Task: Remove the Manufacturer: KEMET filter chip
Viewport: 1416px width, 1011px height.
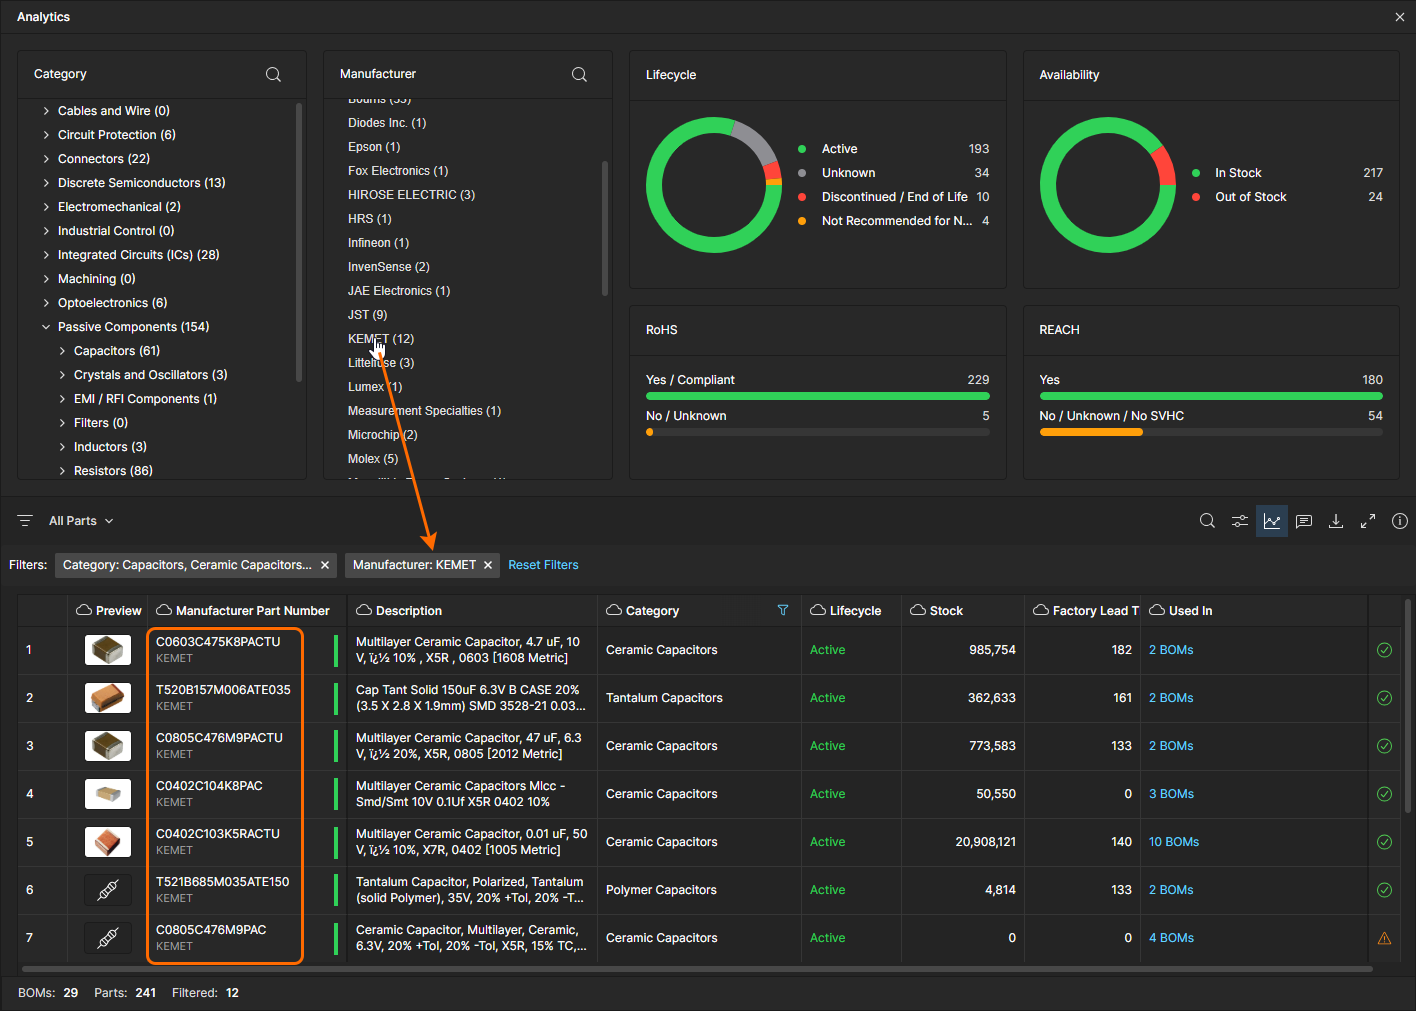Action: pyautogui.click(x=488, y=565)
